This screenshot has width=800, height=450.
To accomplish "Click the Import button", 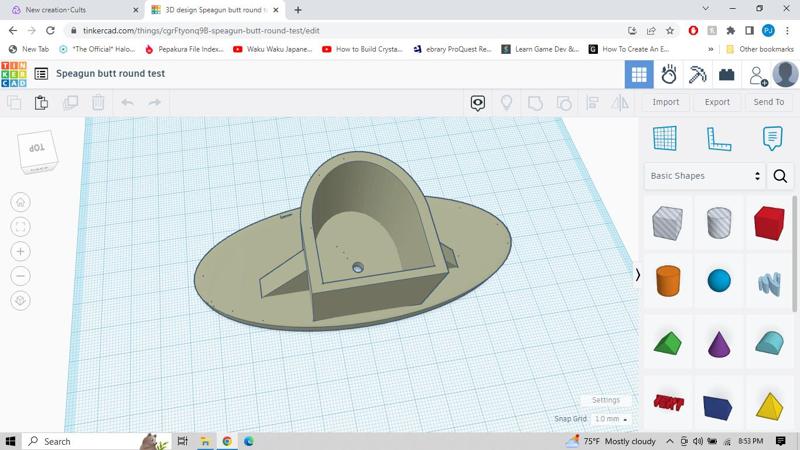I will pos(665,102).
